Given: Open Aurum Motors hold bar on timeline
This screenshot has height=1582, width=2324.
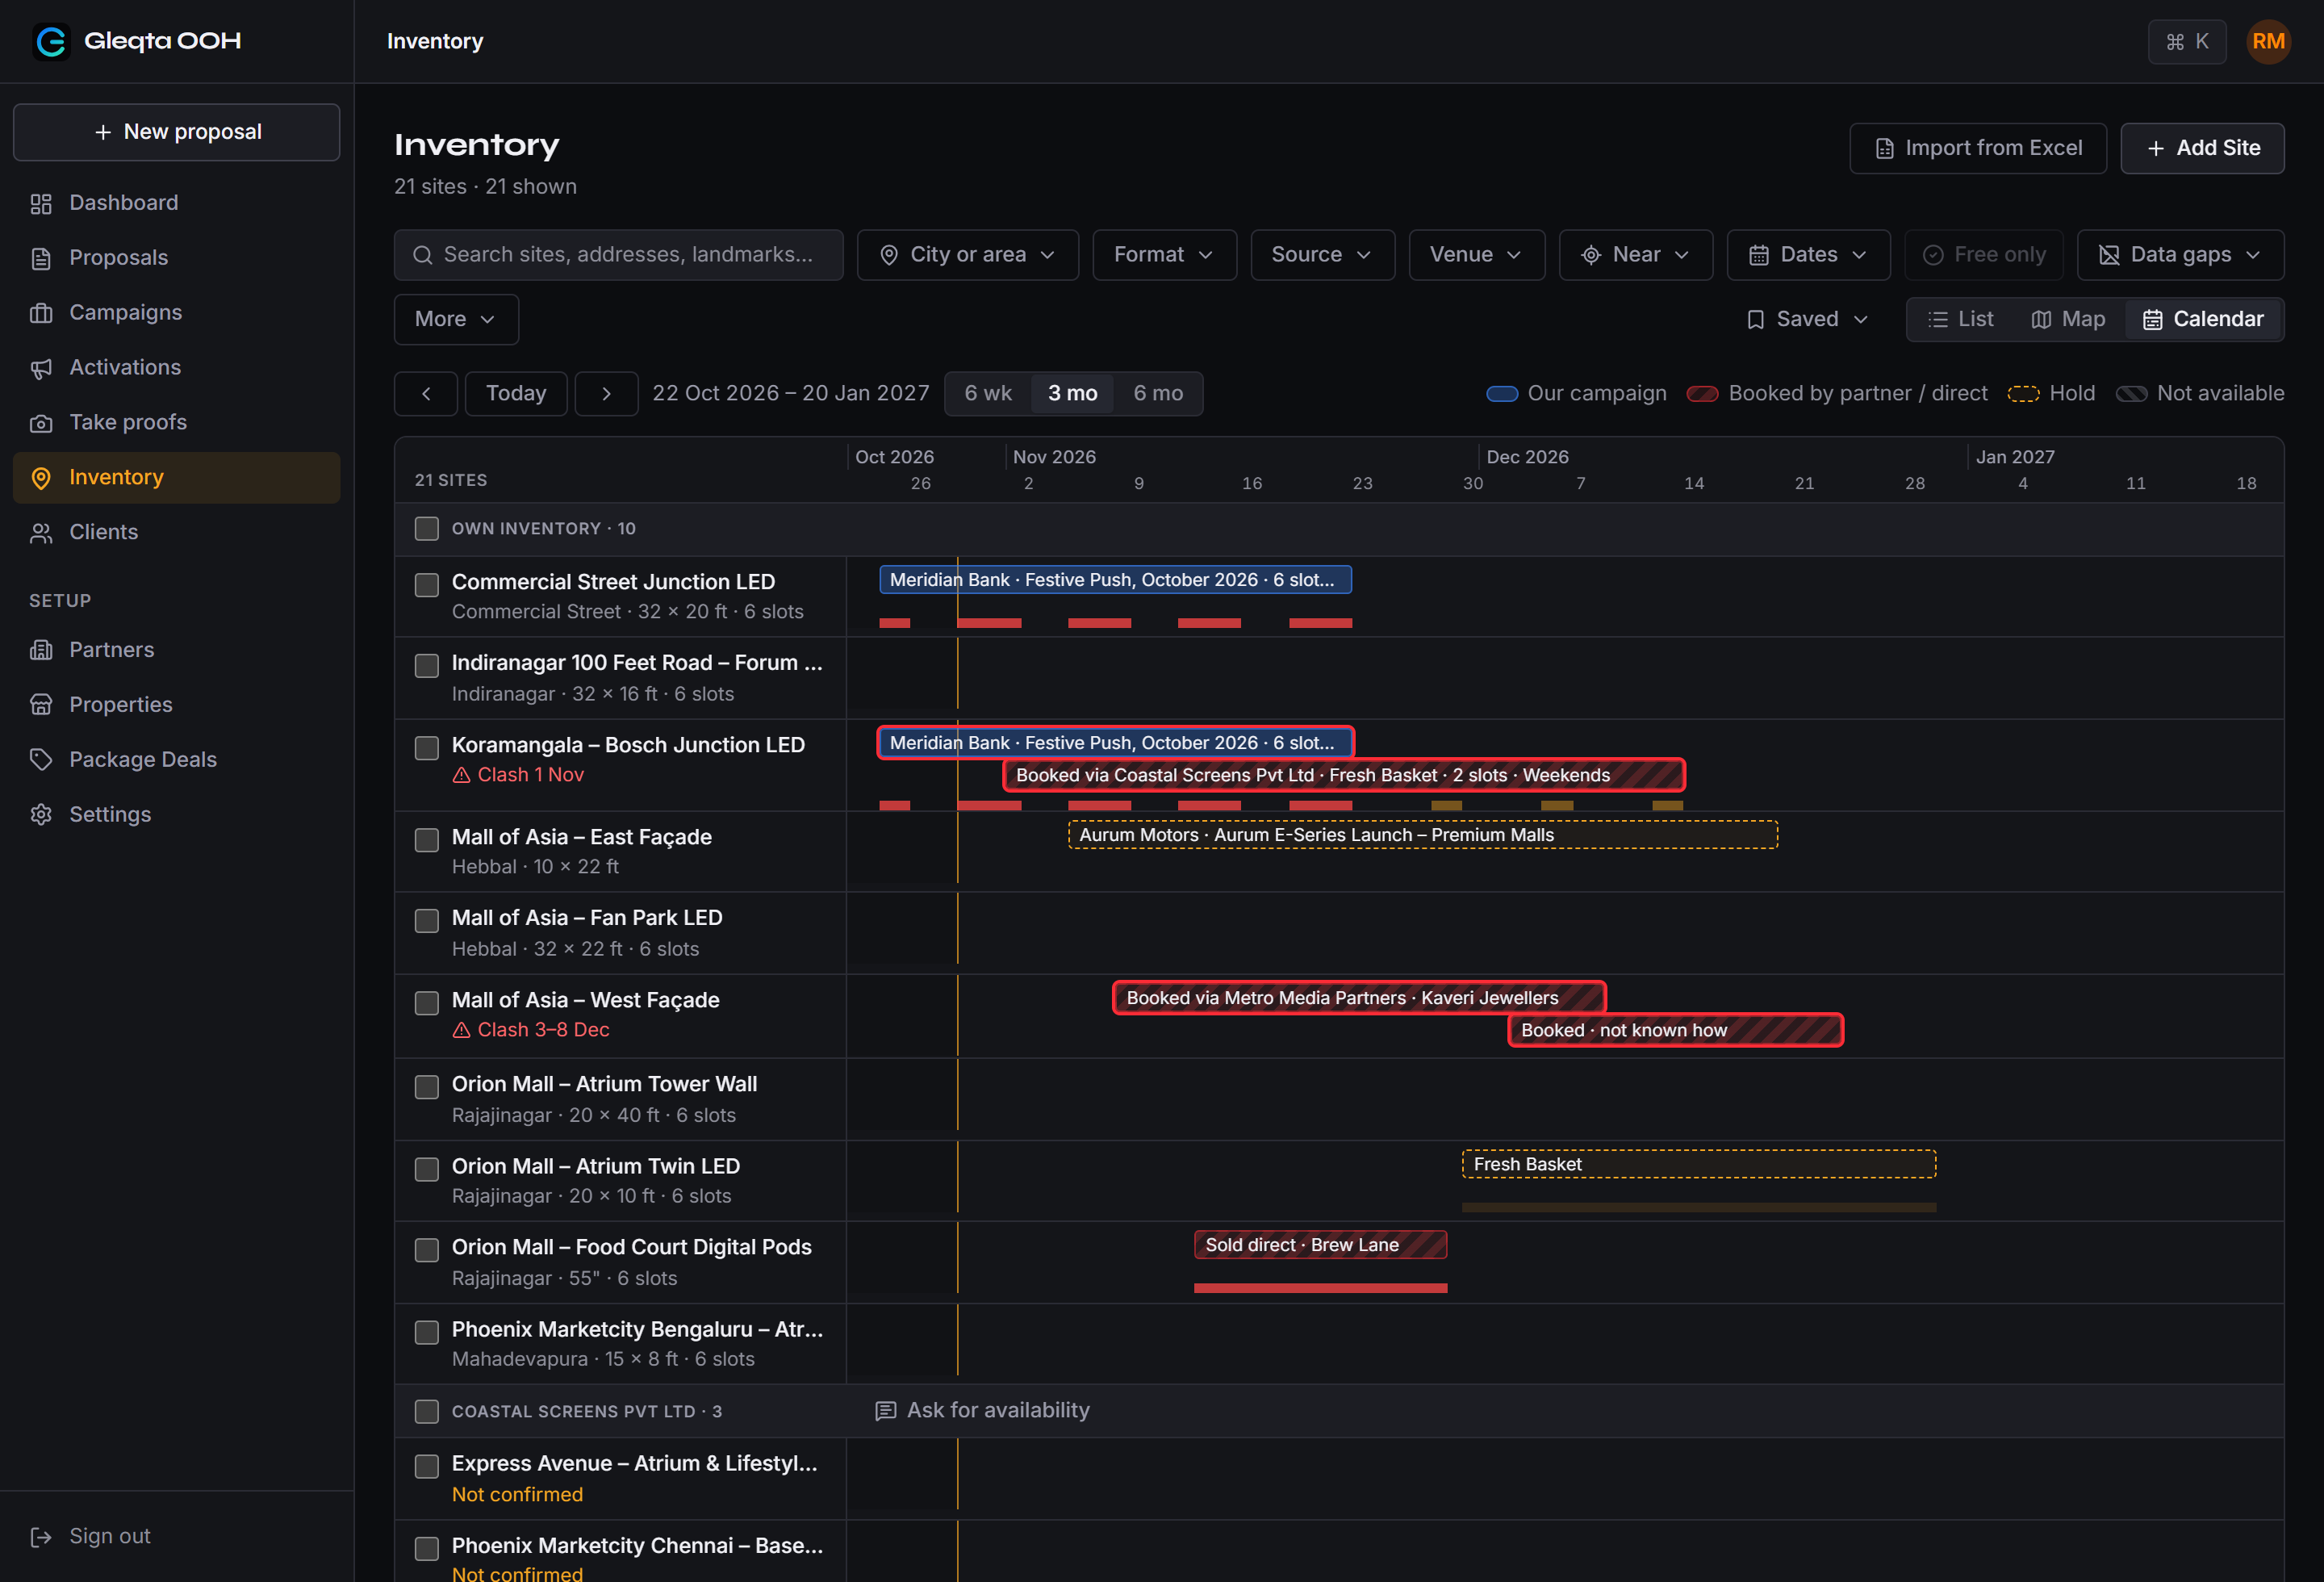Looking at the screenshot, I should [1422, 835].
